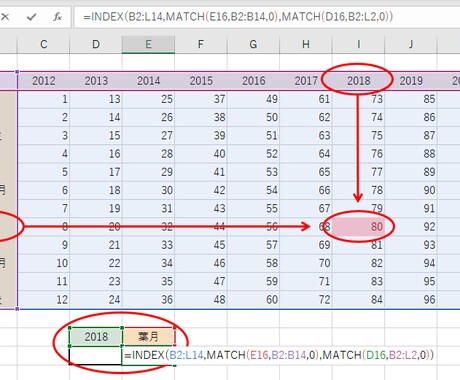460x380 pixels.
Task: Select the cell containing 49
Action: [x=253, y=99]
